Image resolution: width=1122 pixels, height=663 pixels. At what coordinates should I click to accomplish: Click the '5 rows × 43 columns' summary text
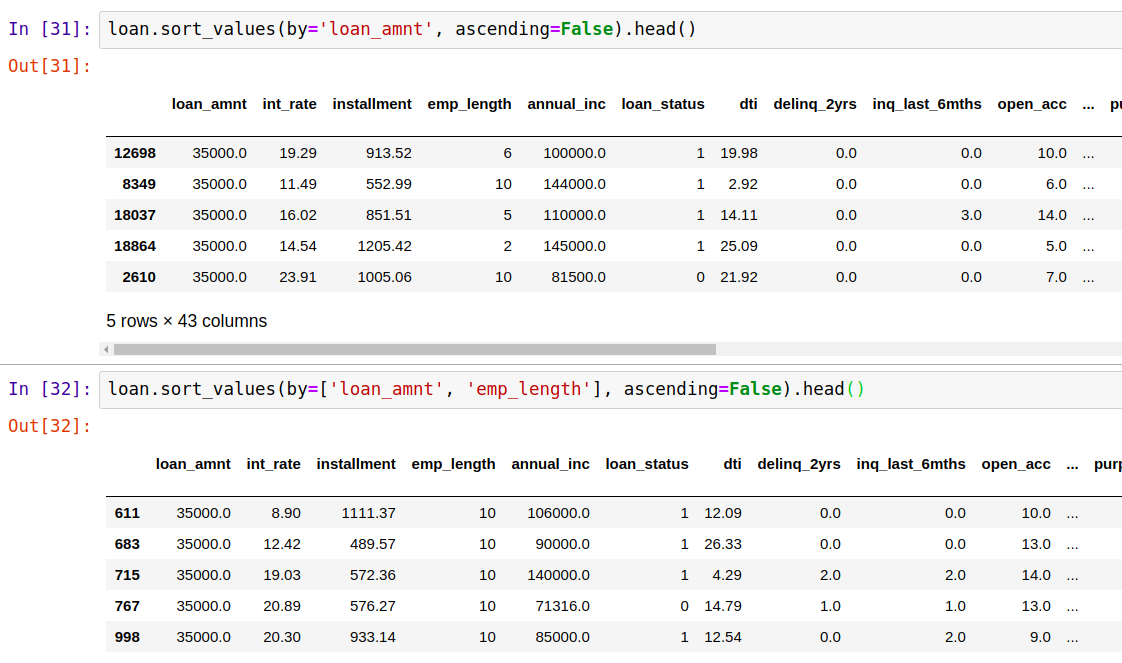point(186,321)
